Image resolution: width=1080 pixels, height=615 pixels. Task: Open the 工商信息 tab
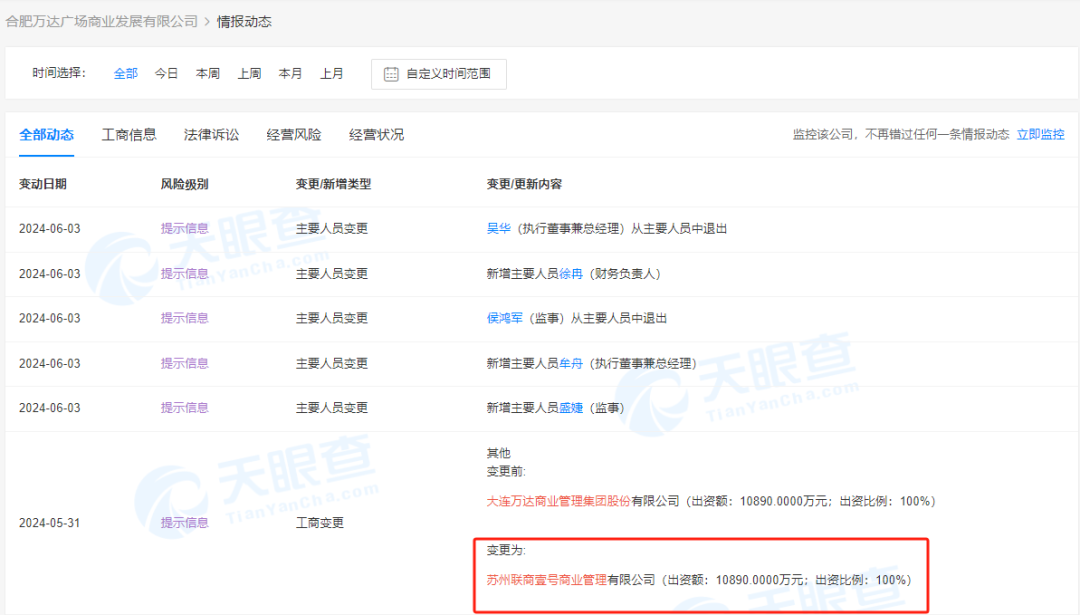tap(129, 135)
